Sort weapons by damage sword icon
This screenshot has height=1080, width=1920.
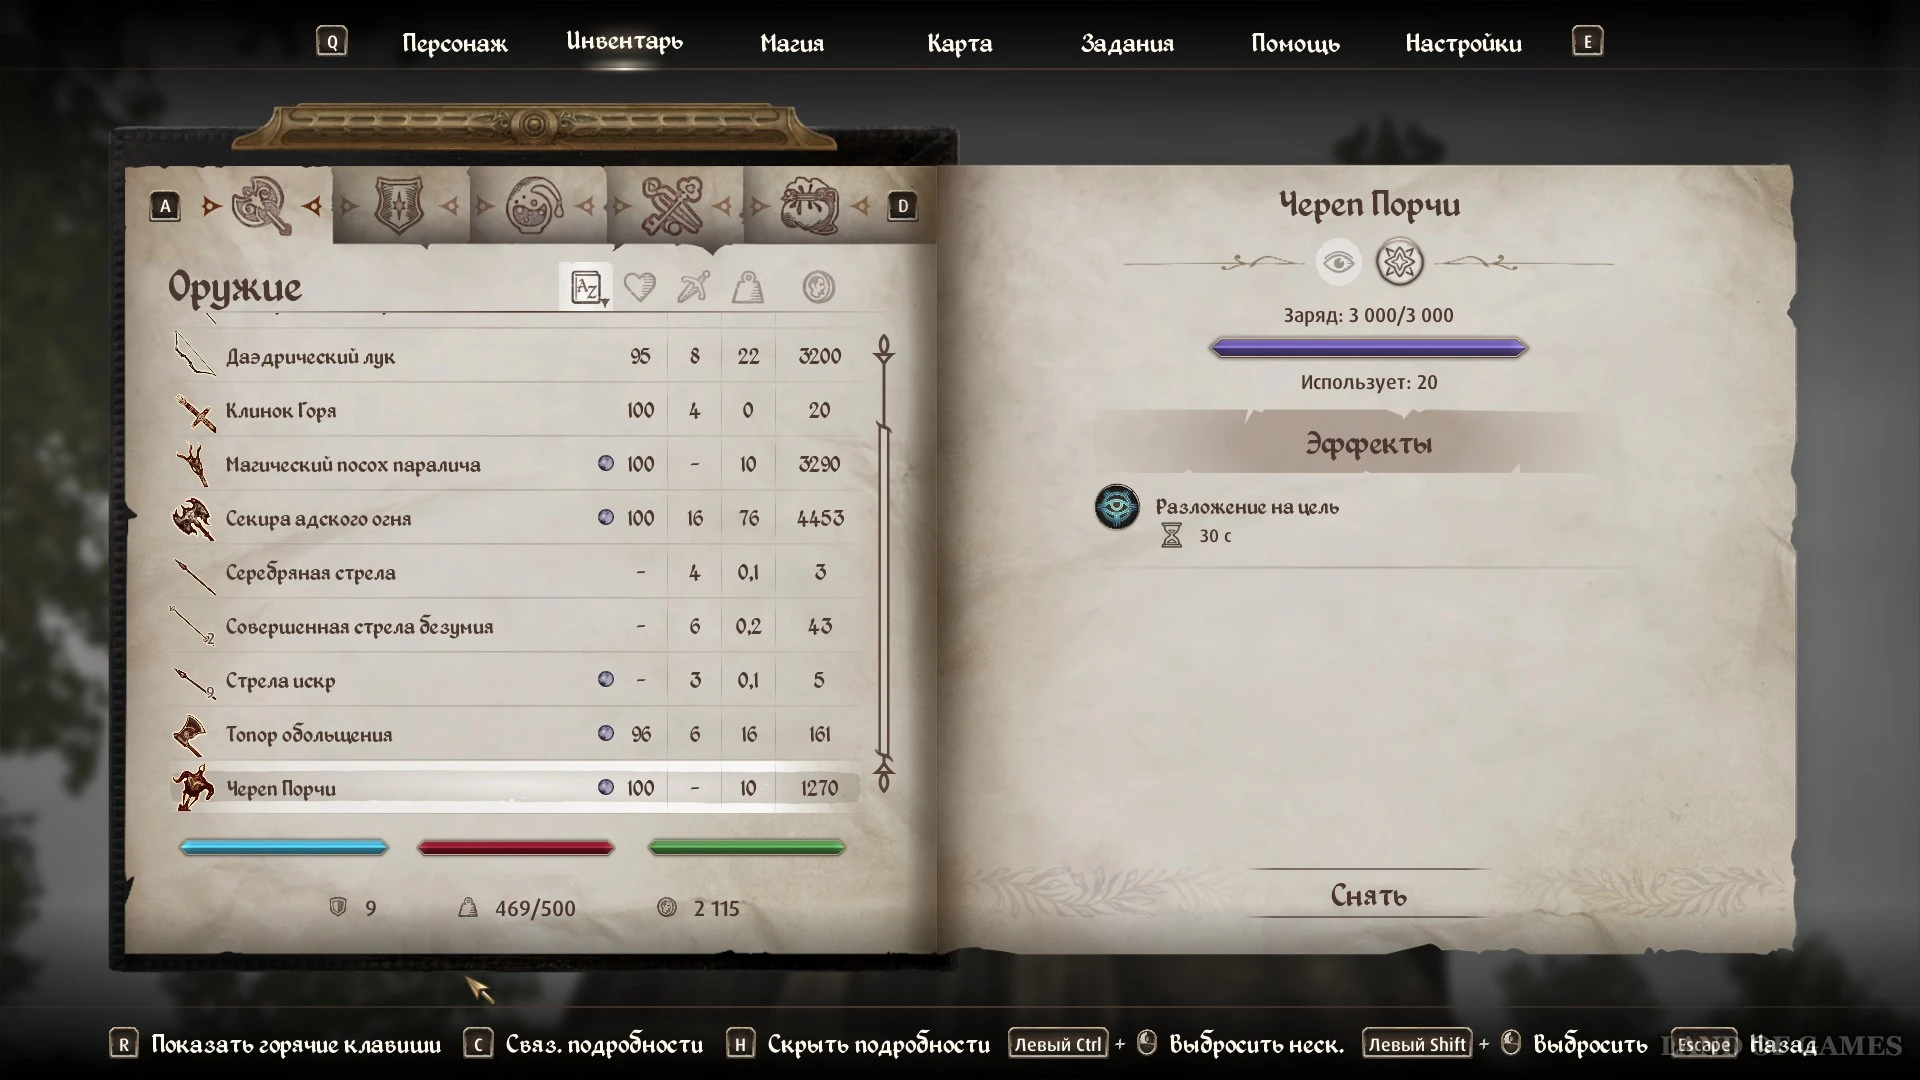coord(693,287)
